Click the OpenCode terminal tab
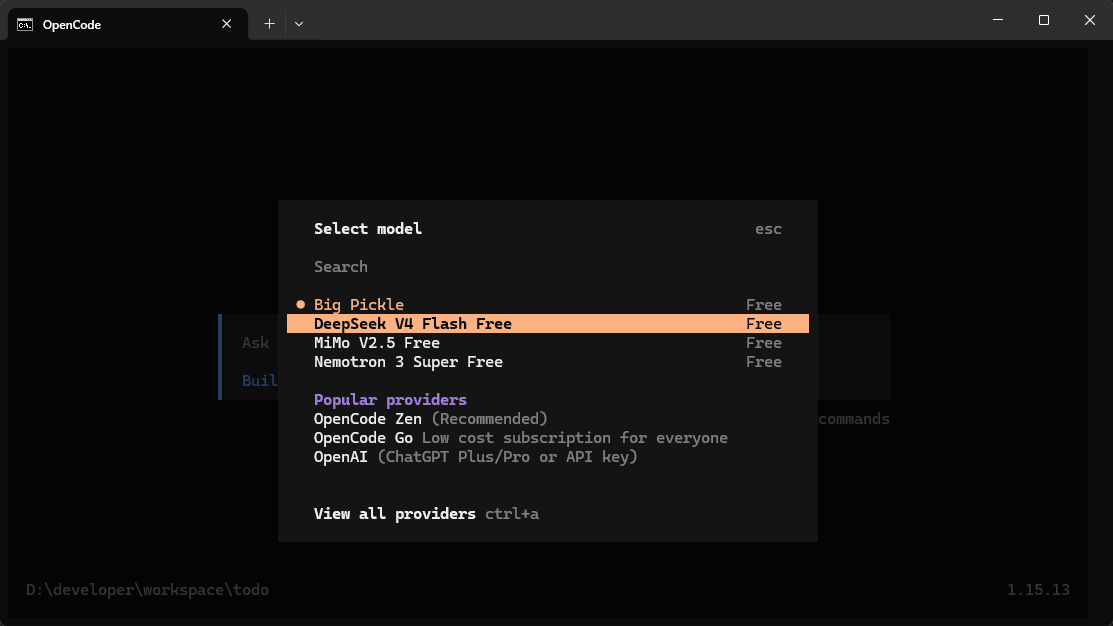The width and height of the screenshot is (1113, 626). point(128,24)
